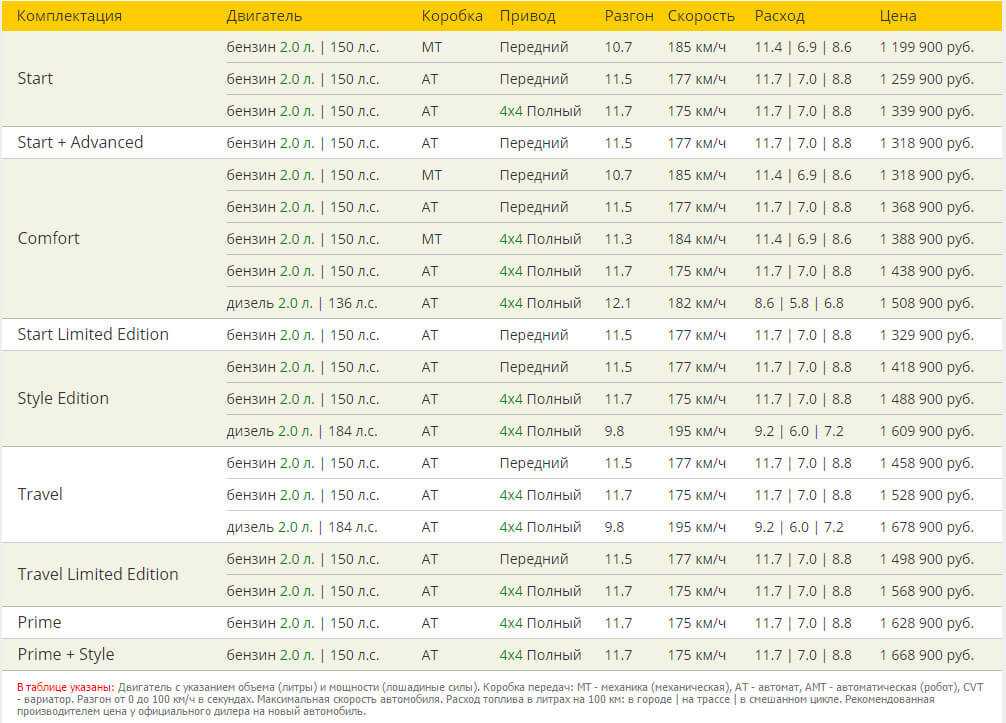Image resolution: width=1006 pixels, height=723 pixels.
Task: Click the 1 199 900 руб. price
Action: click(x=926, y=47)
